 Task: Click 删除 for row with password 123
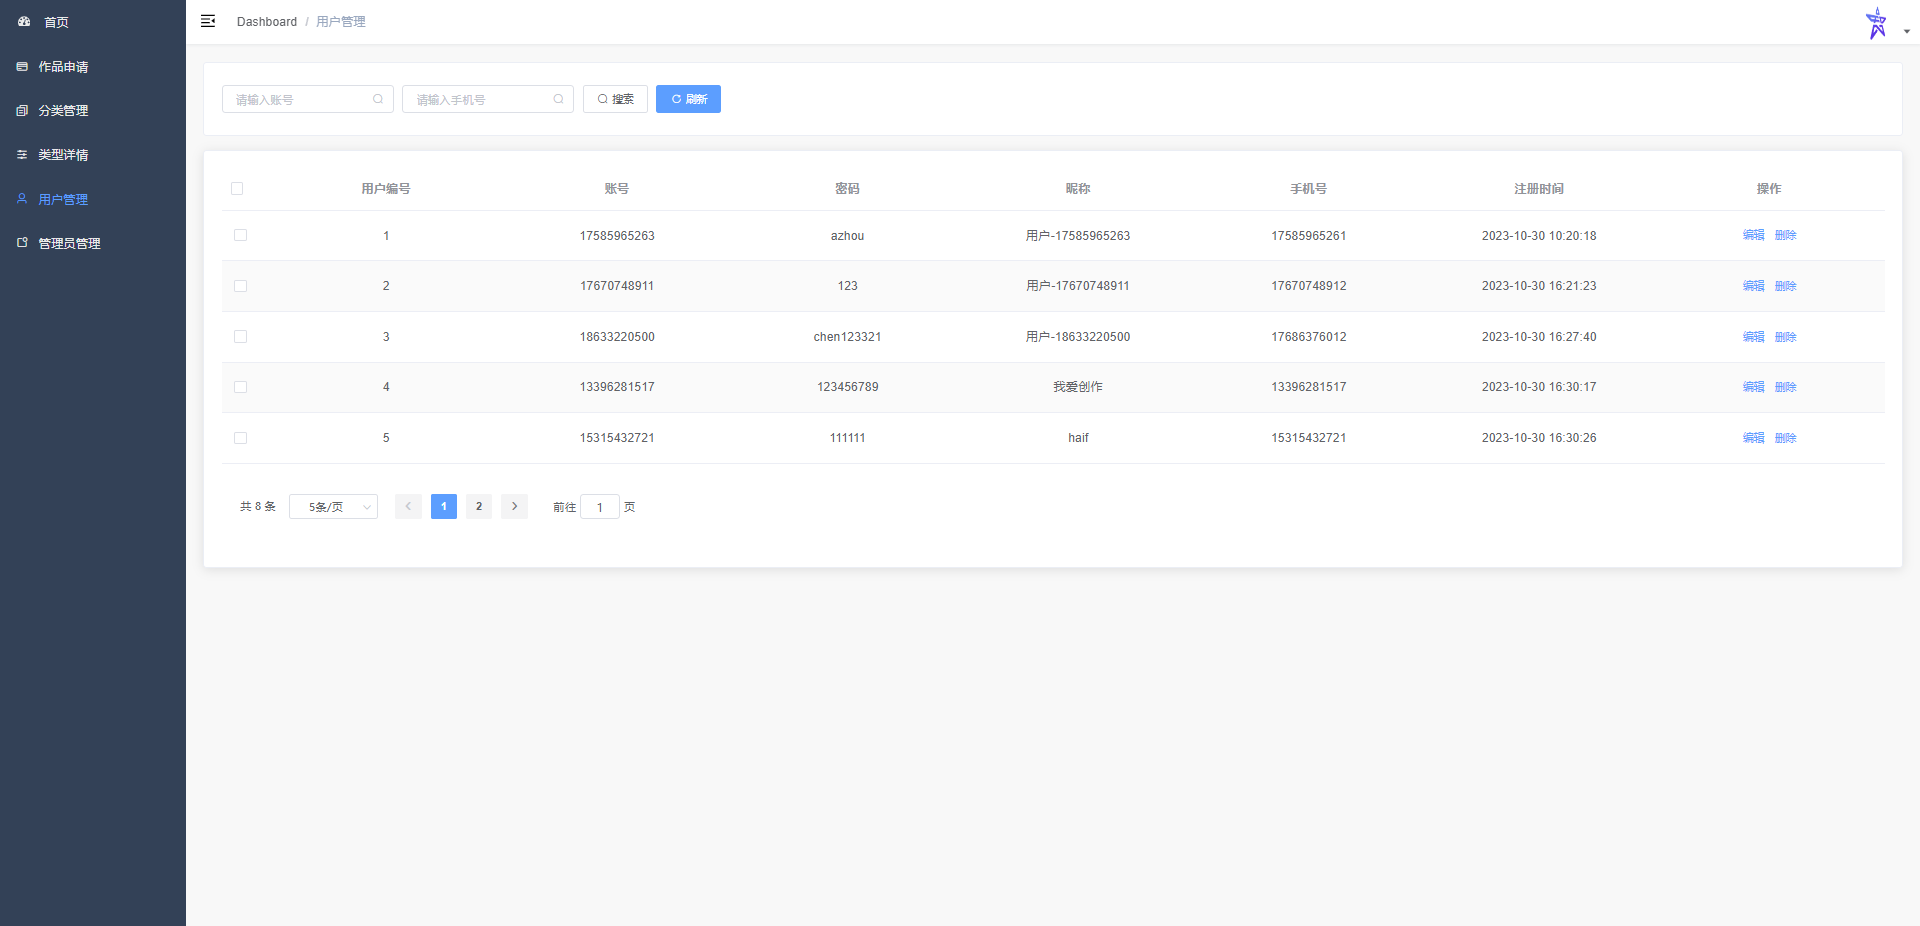pos(1785,286)
